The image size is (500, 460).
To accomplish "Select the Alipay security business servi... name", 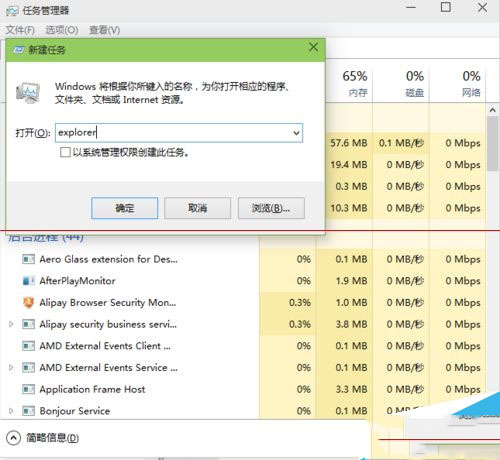I will pos(108,324).
